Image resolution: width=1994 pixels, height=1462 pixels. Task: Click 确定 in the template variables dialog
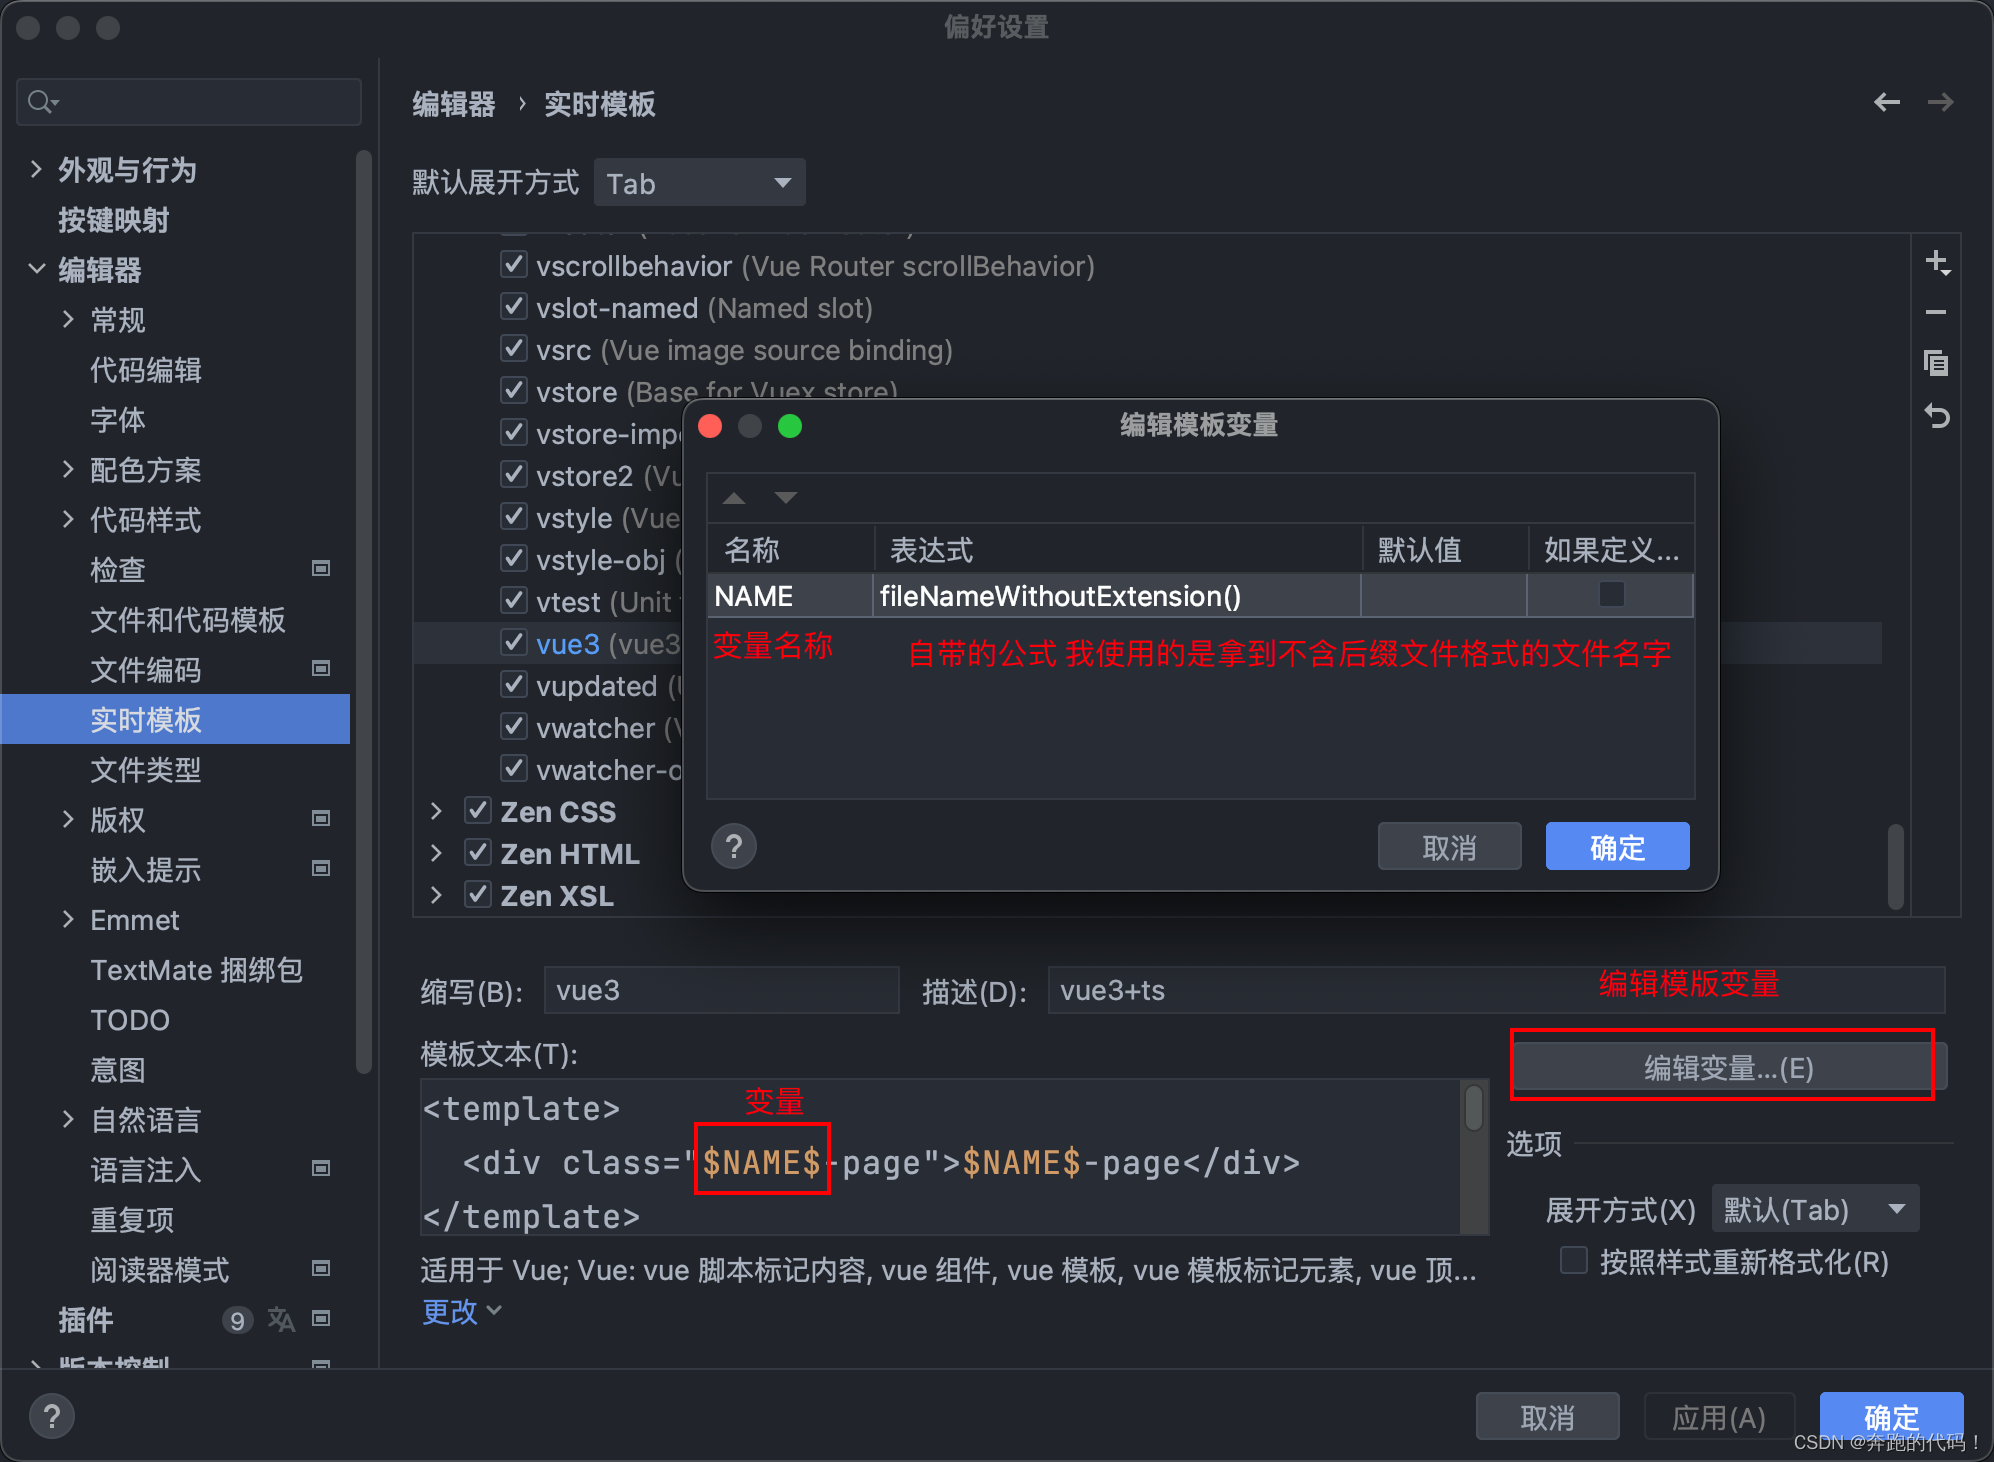(x=1617, y=847)
